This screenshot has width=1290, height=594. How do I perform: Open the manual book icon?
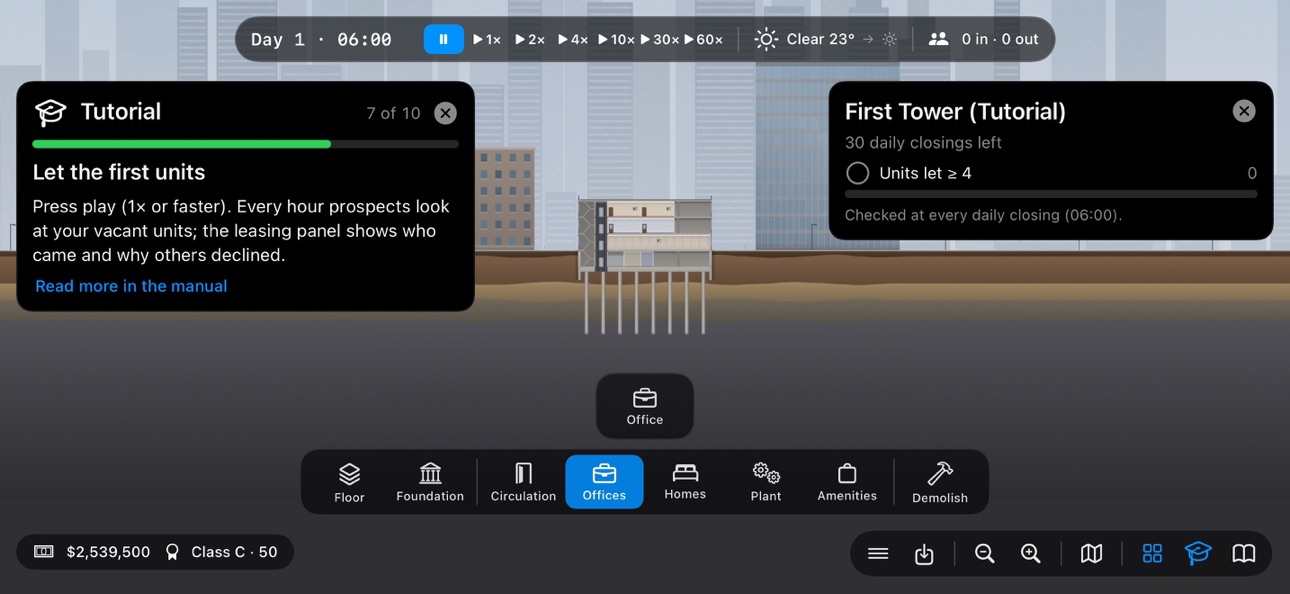[1244, 553]
